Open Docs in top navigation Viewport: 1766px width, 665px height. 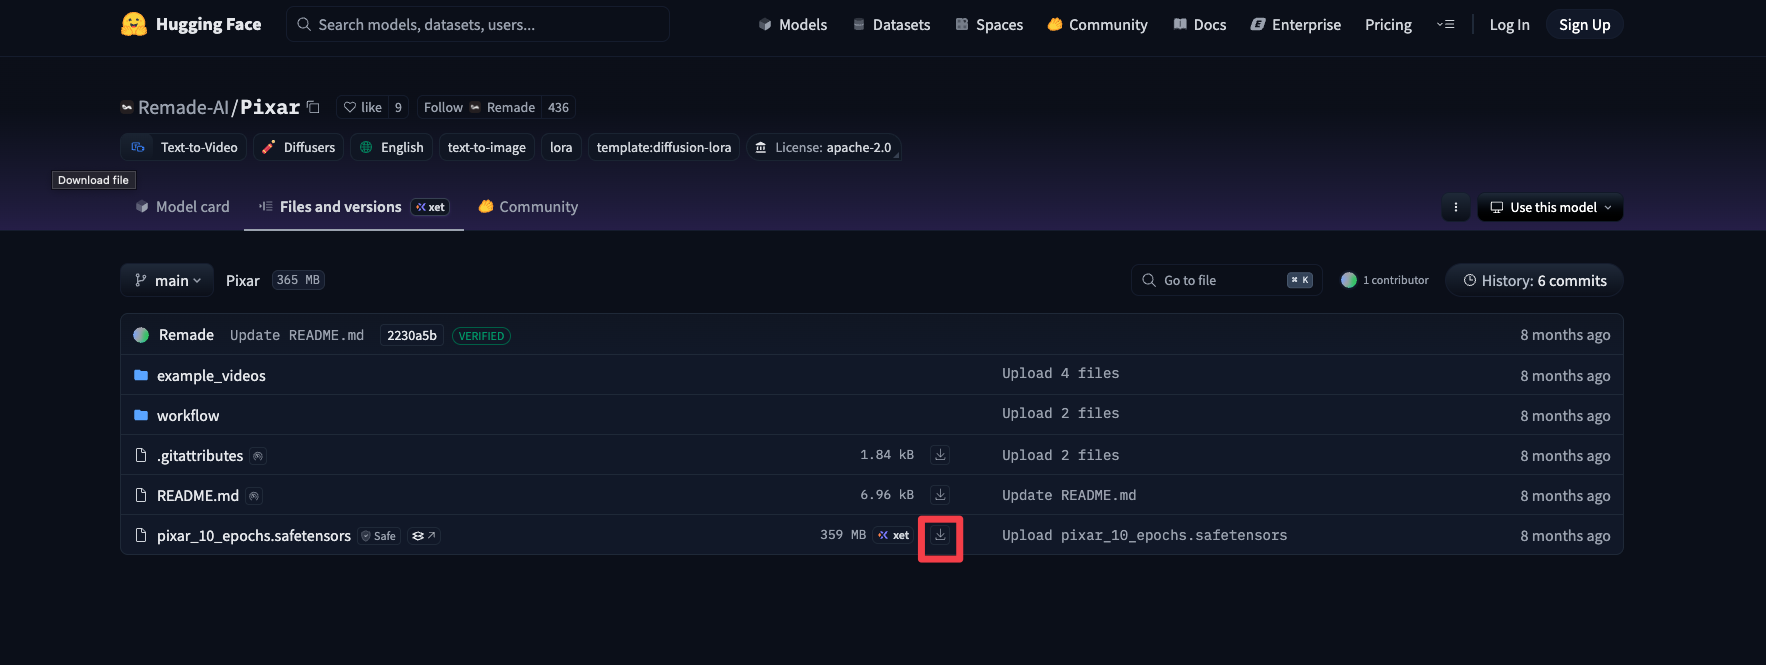click(1199, 24)
